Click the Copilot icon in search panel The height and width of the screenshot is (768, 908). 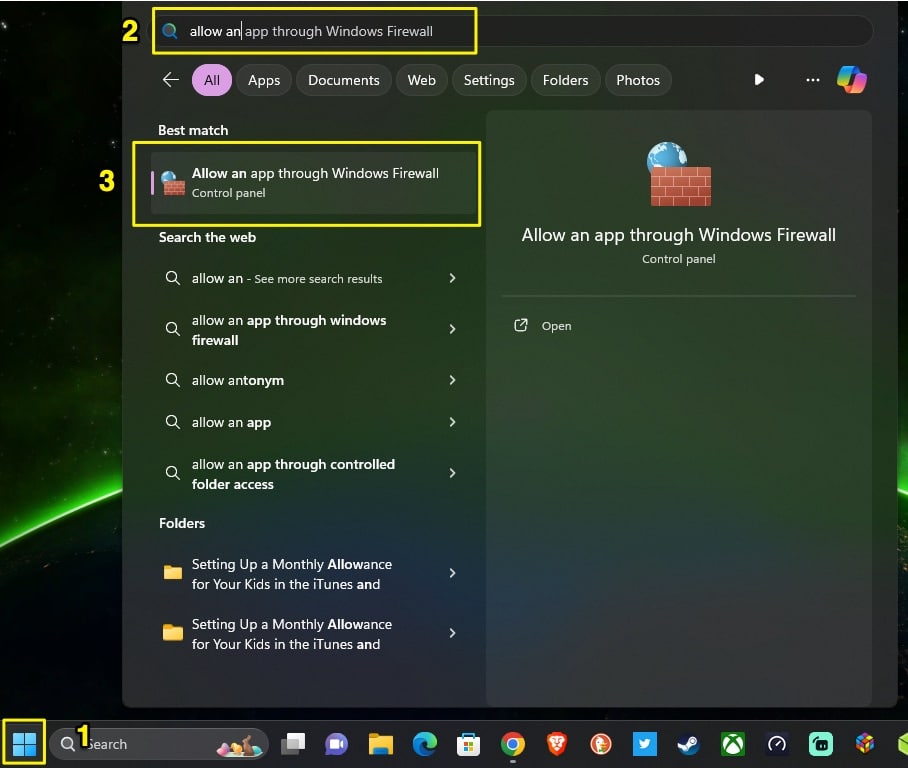(852, 79)
